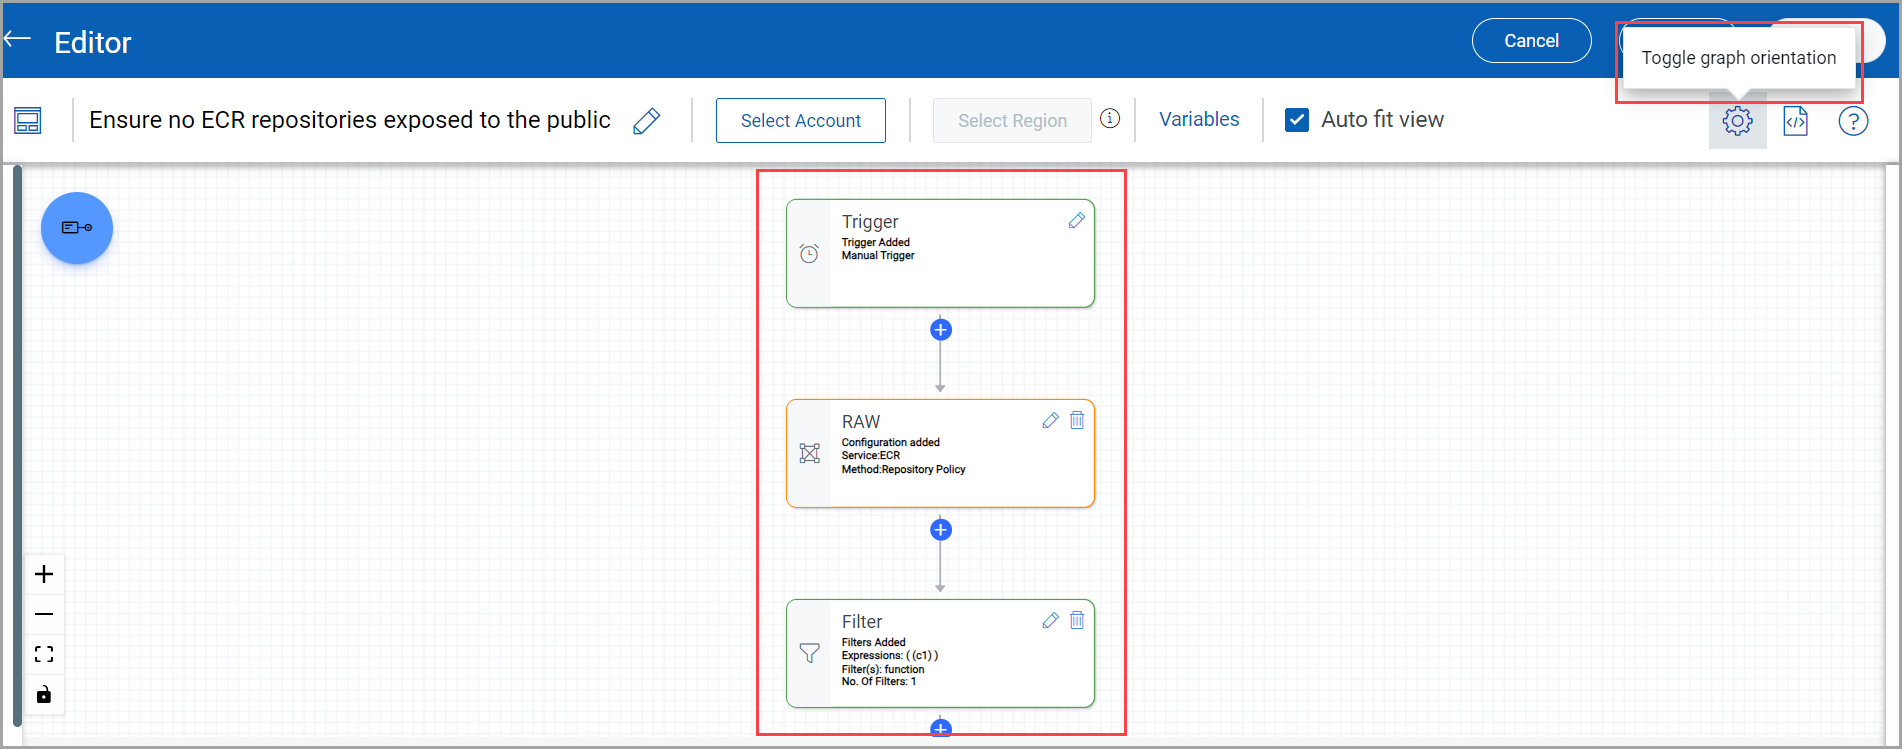This screenshot has width=1902, height=749.
Task: Click the Trigger node title text
Action: point(870,222)
